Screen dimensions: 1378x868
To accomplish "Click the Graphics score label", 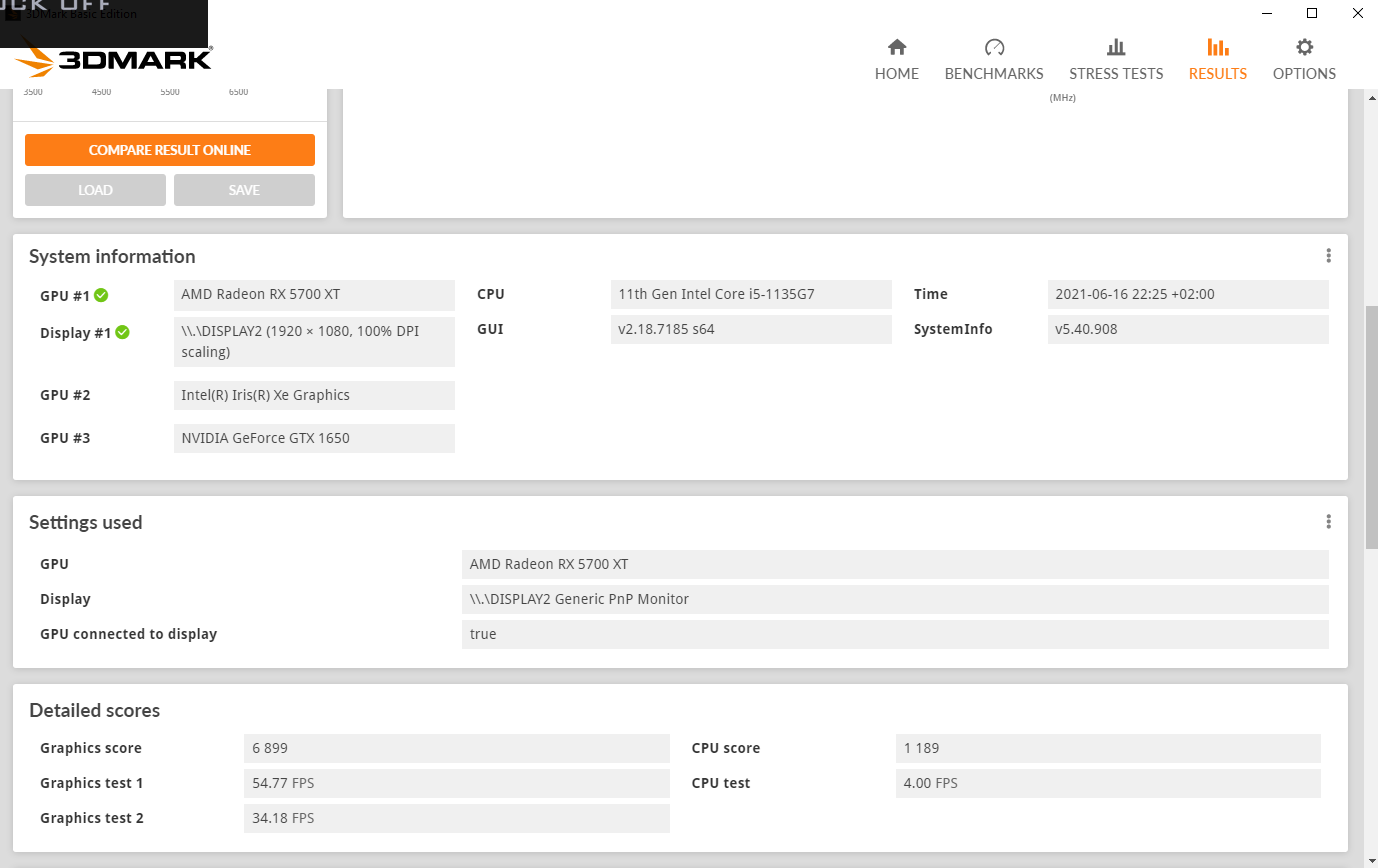I will (x=91, y=748).
